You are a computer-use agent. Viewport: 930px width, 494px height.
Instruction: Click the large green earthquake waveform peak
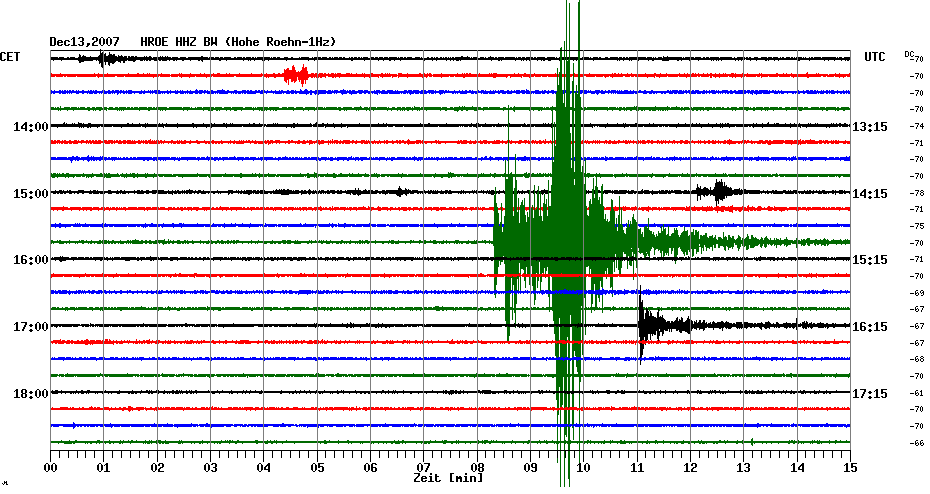(x=568, y=243)
